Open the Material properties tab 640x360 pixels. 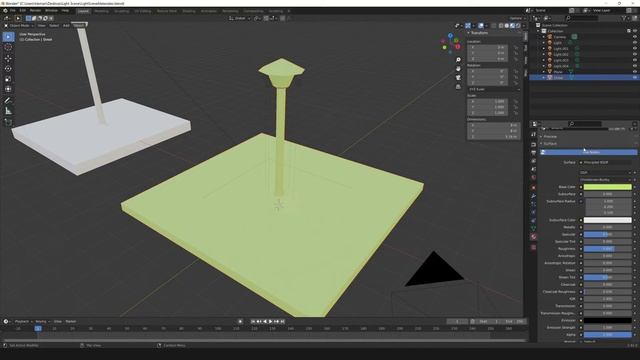point(533,237)
